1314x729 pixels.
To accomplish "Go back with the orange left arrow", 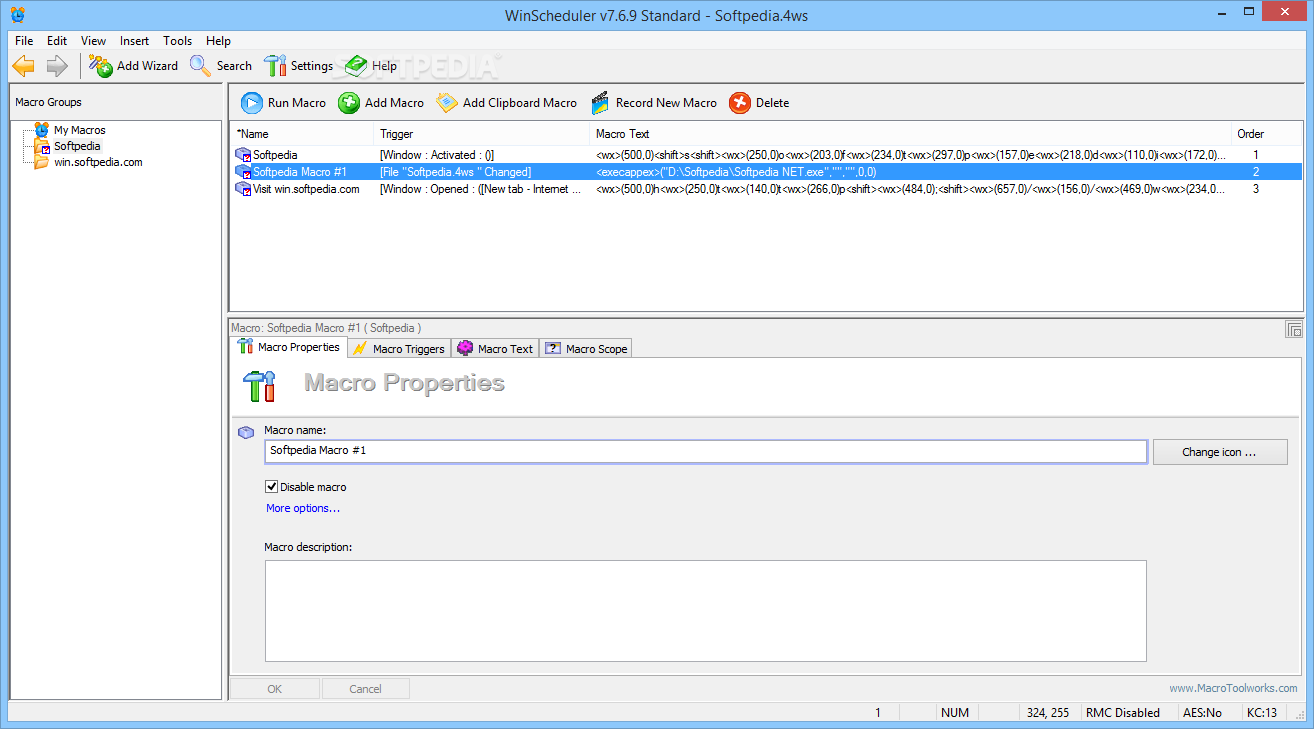I will coord(24,66).
